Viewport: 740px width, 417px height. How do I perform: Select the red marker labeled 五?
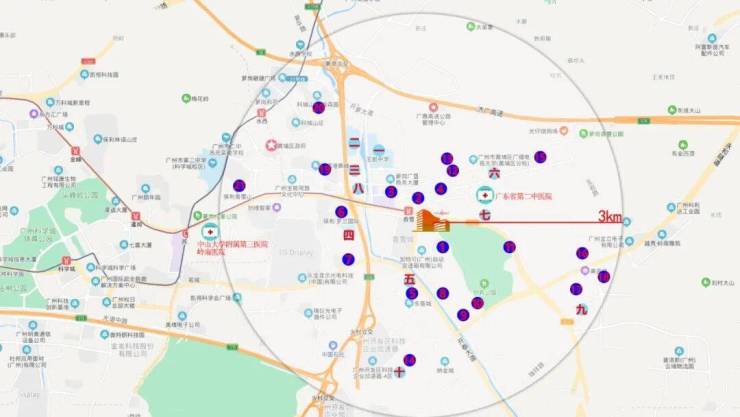coord(409,280)
